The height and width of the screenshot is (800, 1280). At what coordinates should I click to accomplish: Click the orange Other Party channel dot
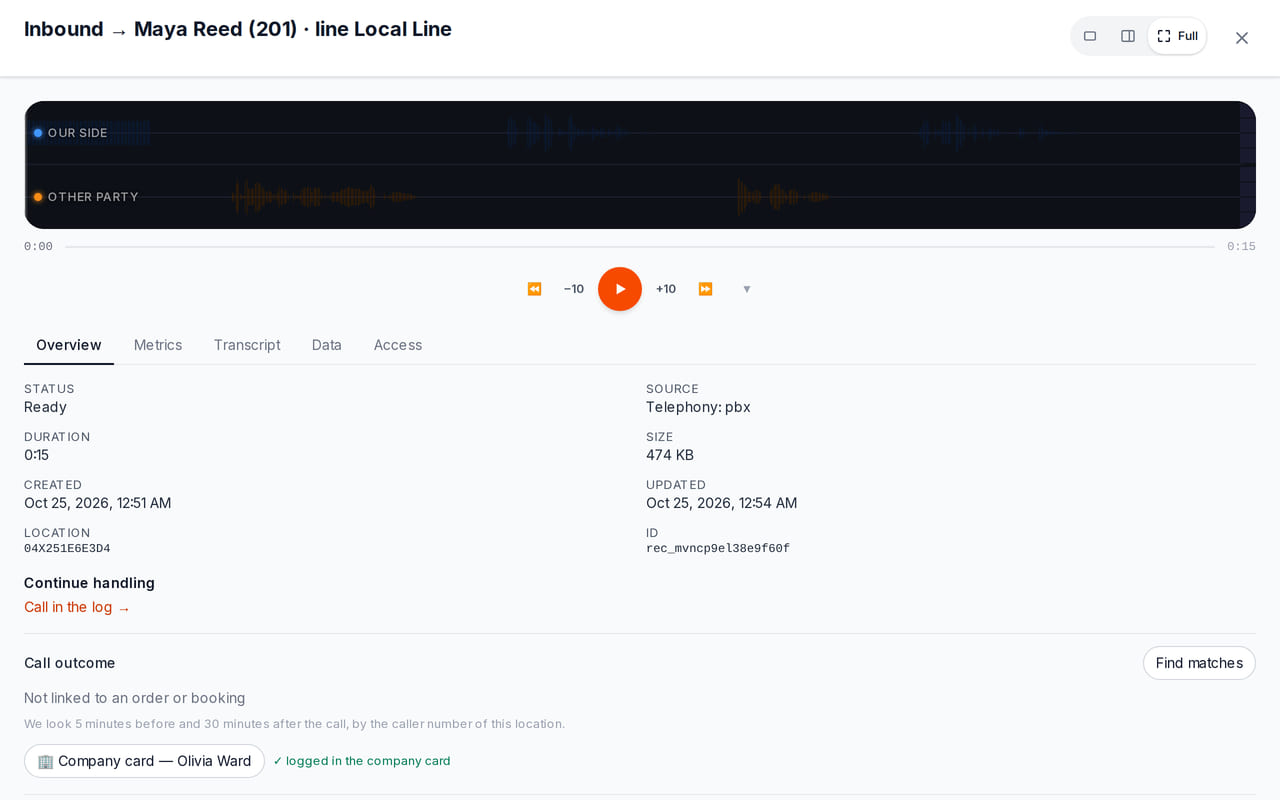(38, 197)
